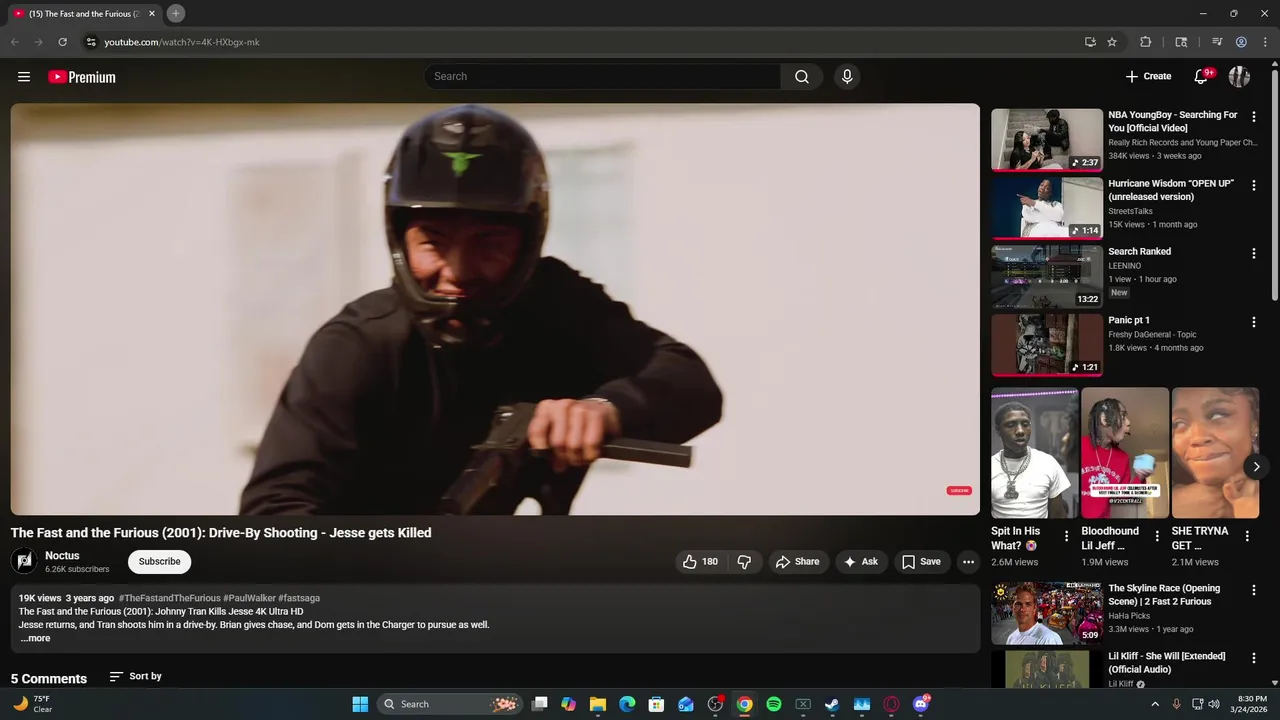Open more actions ellipsis under video
Image resolution: width=1280 pixels, height=720 pixels.
968,562
